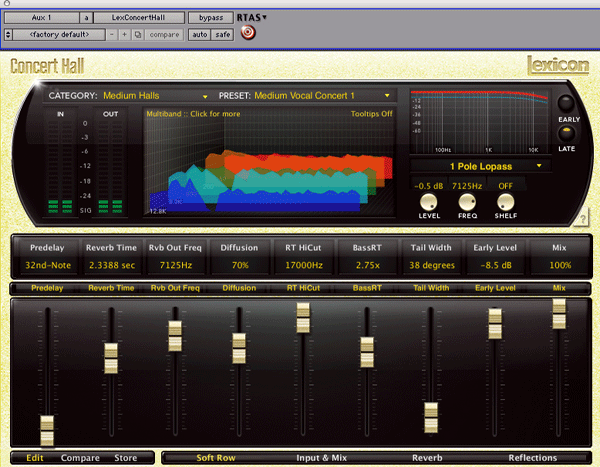Click the Mix slider handle
600x467 pixels.
[x=559, y=314]
